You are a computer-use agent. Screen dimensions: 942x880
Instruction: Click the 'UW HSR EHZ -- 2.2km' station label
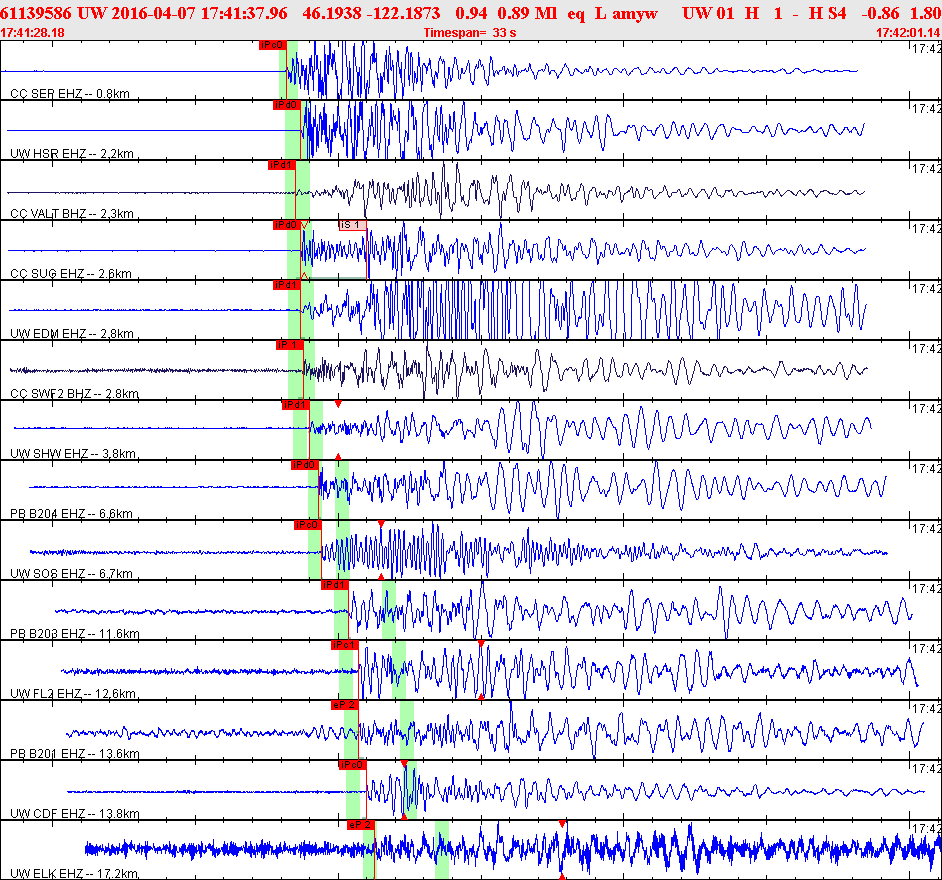72,154
